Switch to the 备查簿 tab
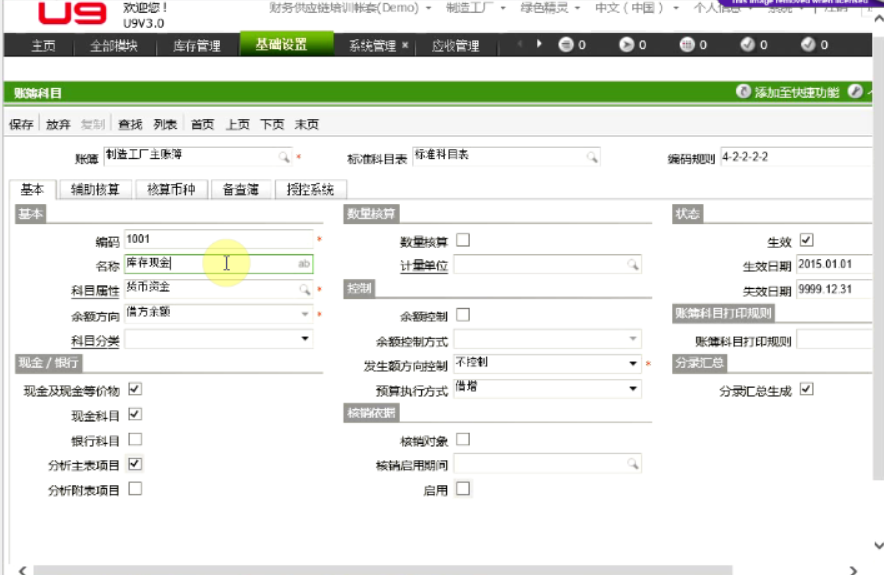The width and height of the screenshot is (884, 575). 241,189
